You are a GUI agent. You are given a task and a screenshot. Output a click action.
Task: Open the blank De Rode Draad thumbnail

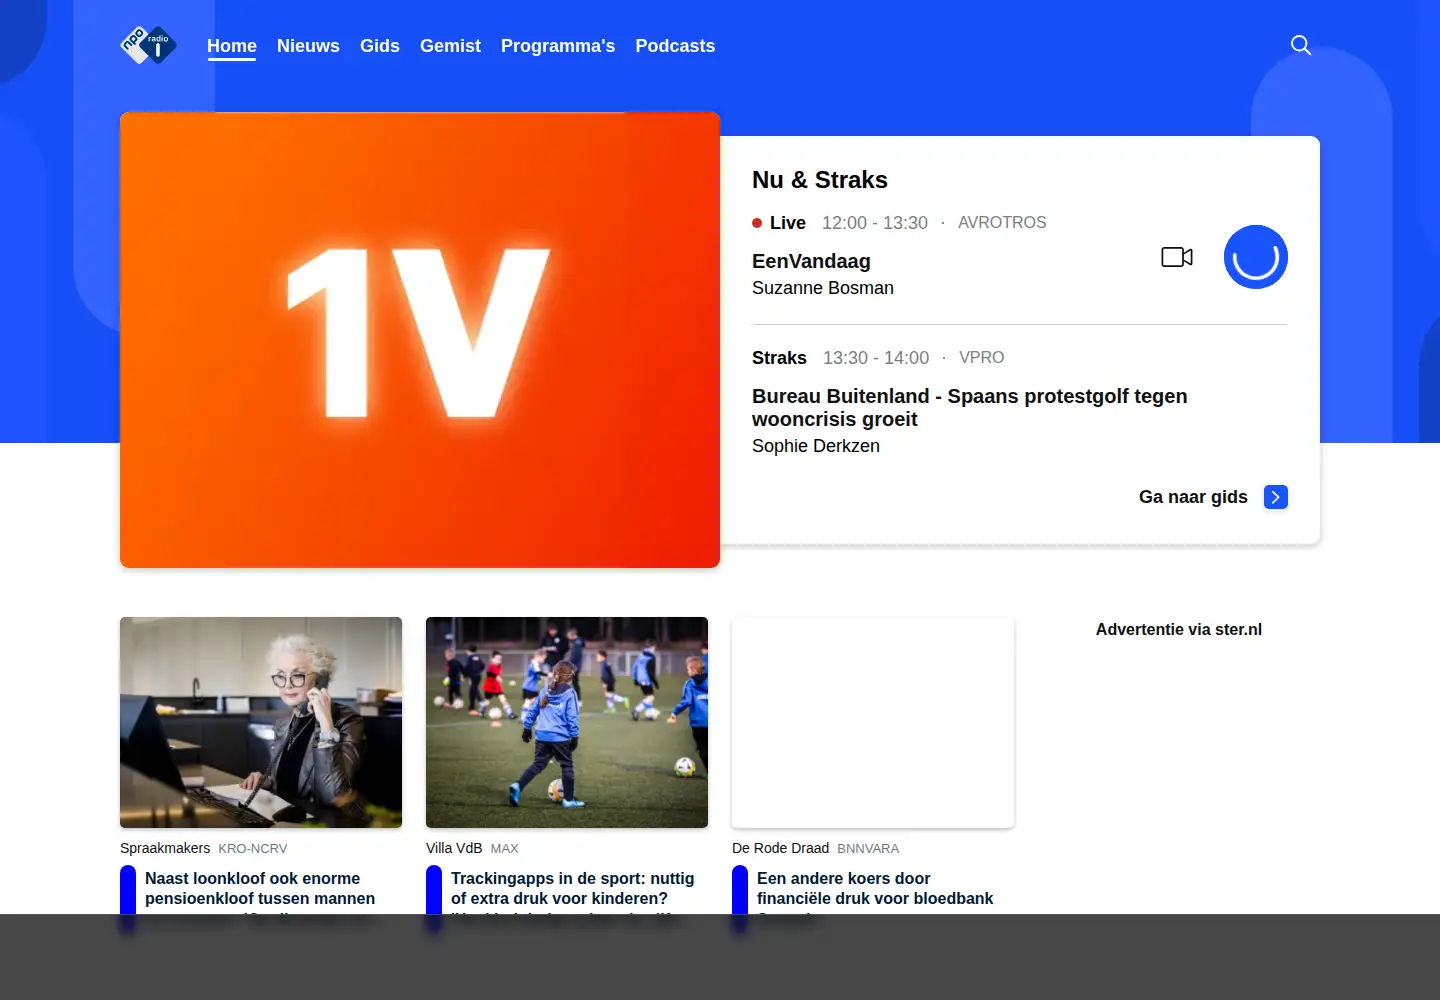pyautogui.click(x=873, y=722)
